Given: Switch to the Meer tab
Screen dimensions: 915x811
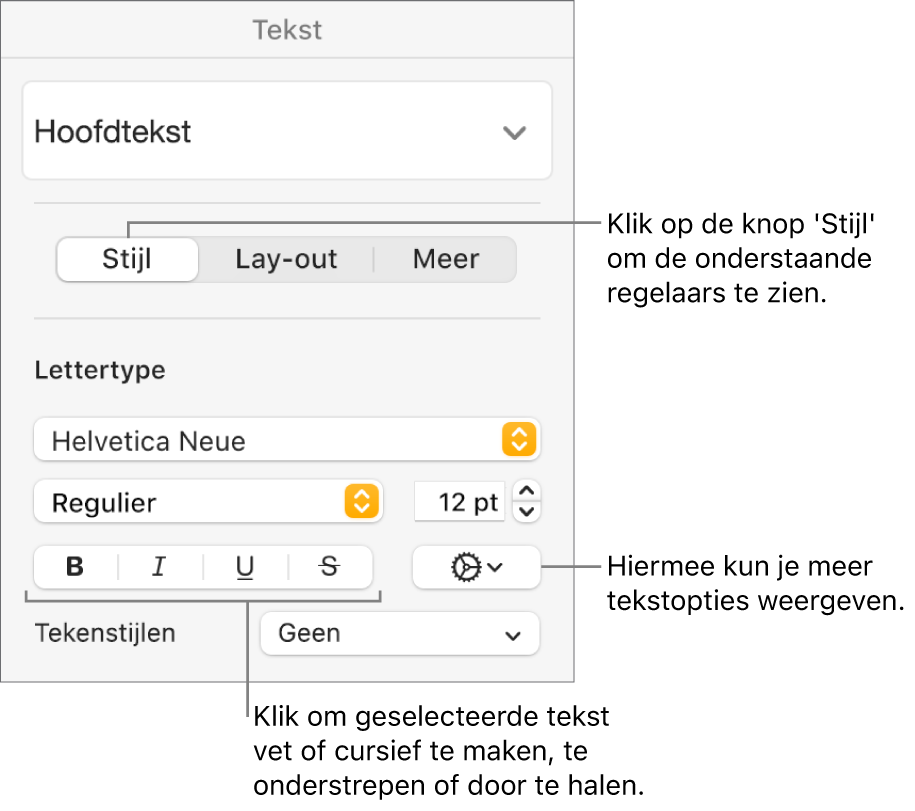Looking at the screenshot, I should pyautogui.click(x=446, y=259).
